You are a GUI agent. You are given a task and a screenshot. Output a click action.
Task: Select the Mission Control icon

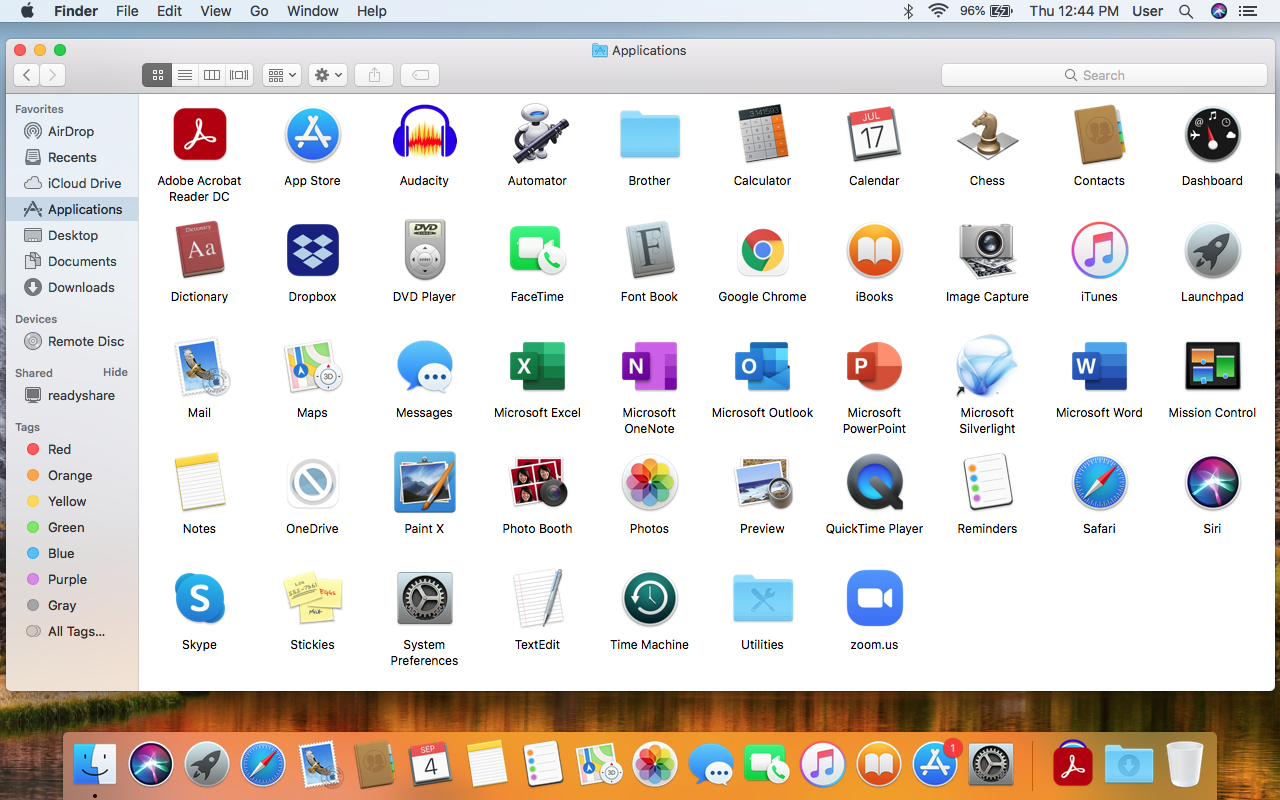1212,366
